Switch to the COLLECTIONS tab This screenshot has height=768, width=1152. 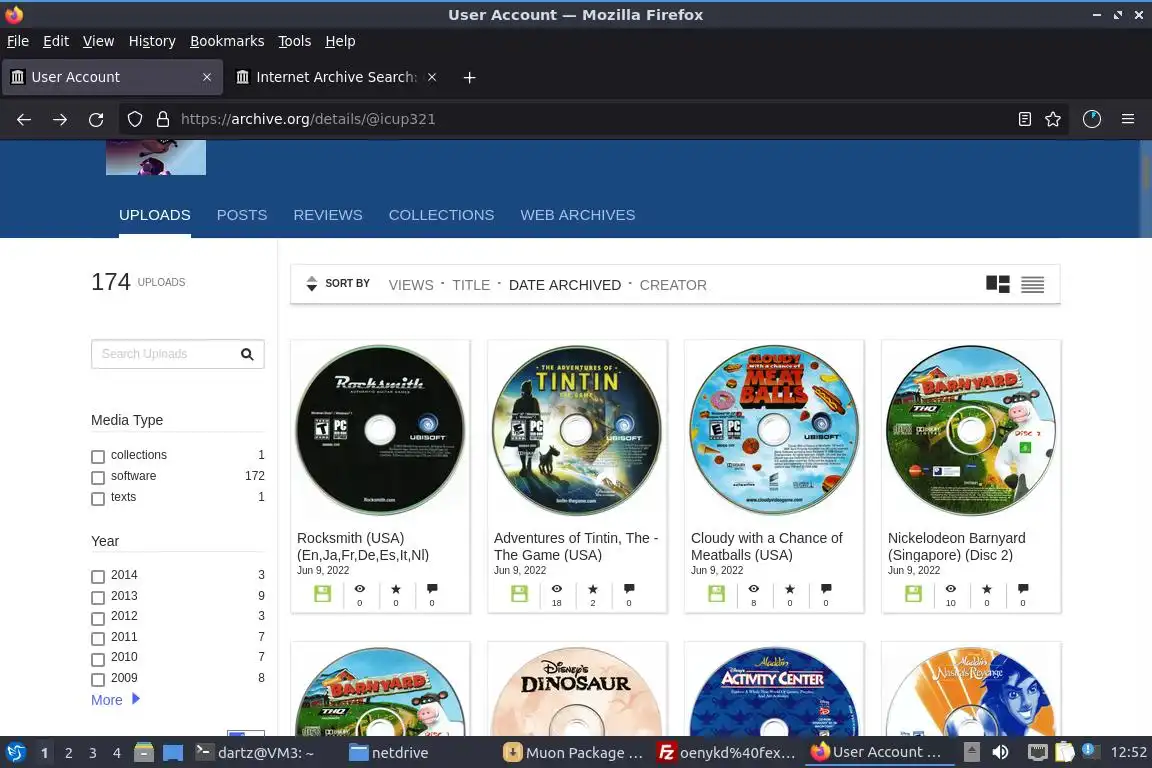click(442, 215)
